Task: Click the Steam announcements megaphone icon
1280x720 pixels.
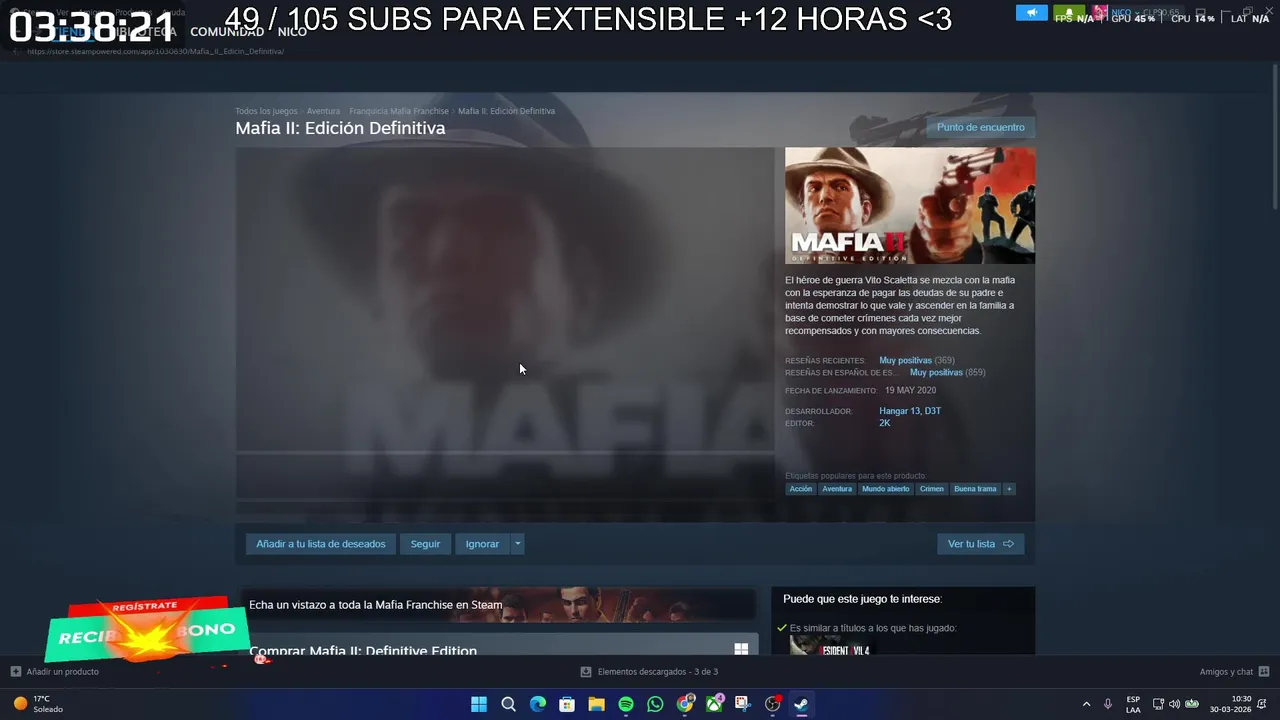Action: point(1031,13)
